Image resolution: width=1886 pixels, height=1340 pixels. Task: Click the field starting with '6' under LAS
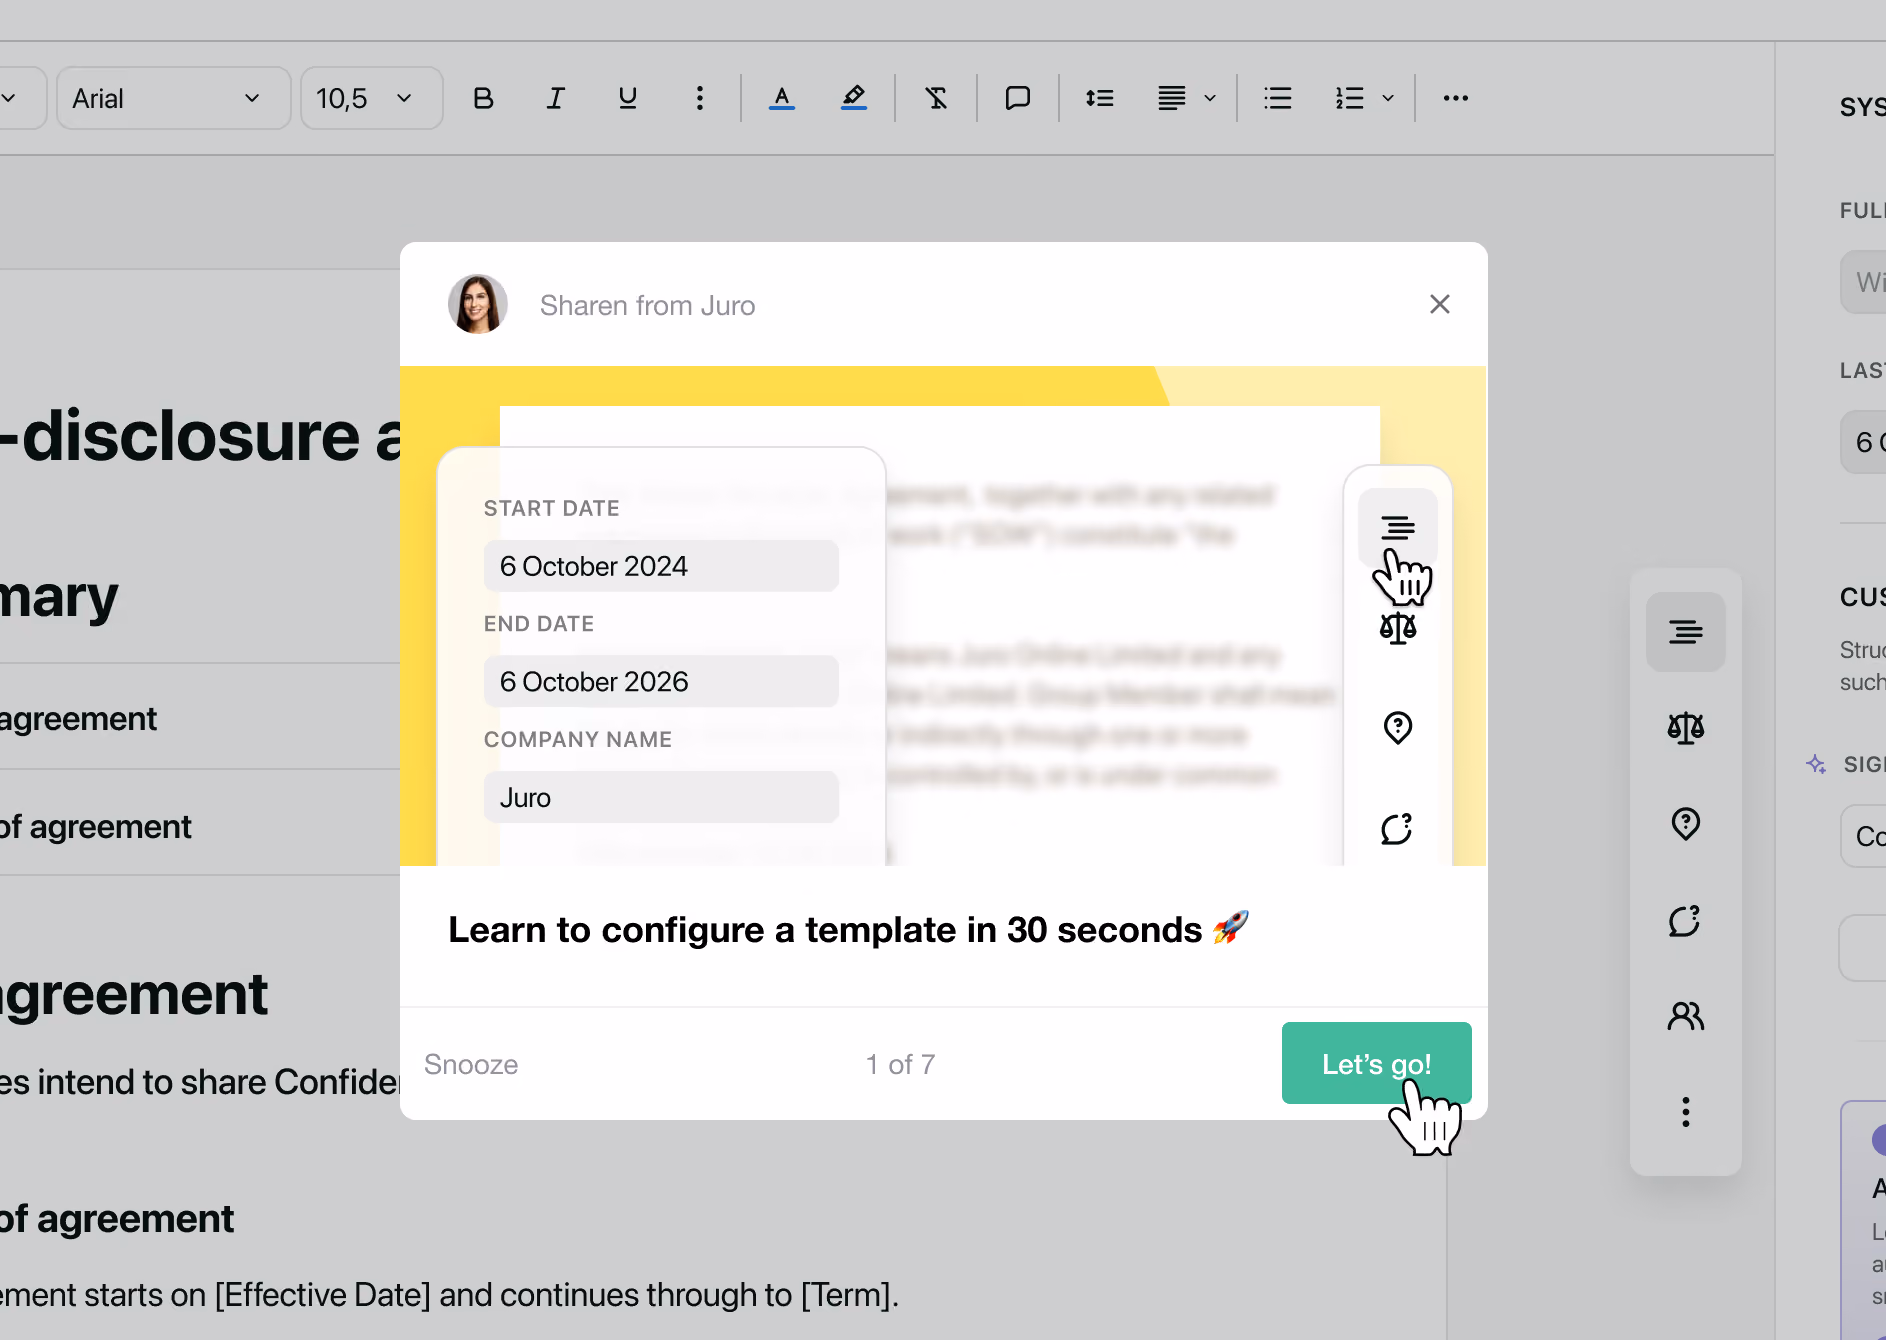pos(1863,442)
